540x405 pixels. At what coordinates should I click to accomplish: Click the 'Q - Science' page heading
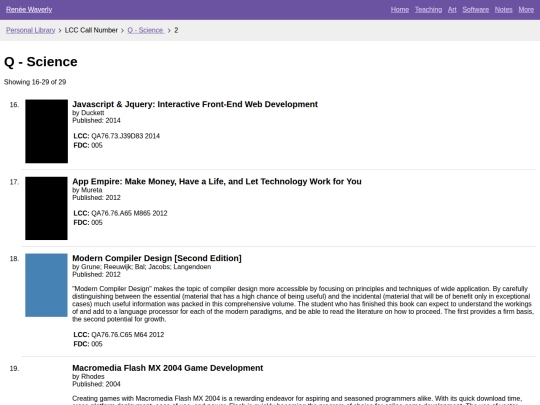[41, 62]
